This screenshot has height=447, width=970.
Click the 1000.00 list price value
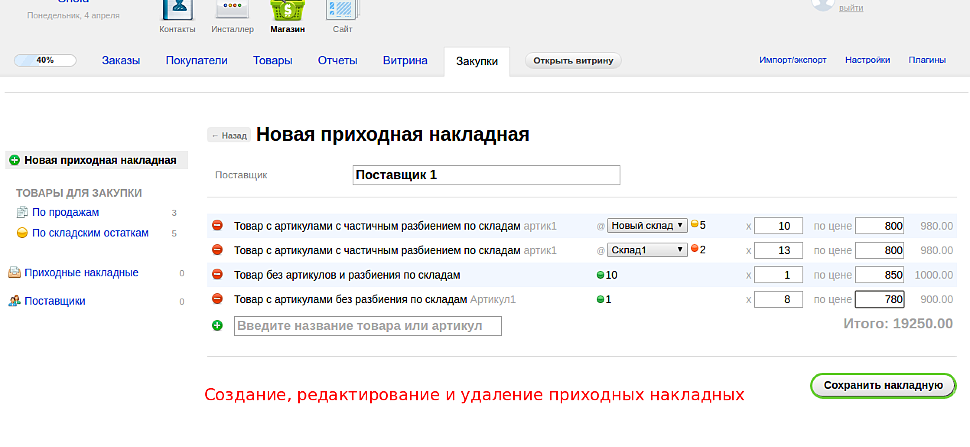[934, 275]
